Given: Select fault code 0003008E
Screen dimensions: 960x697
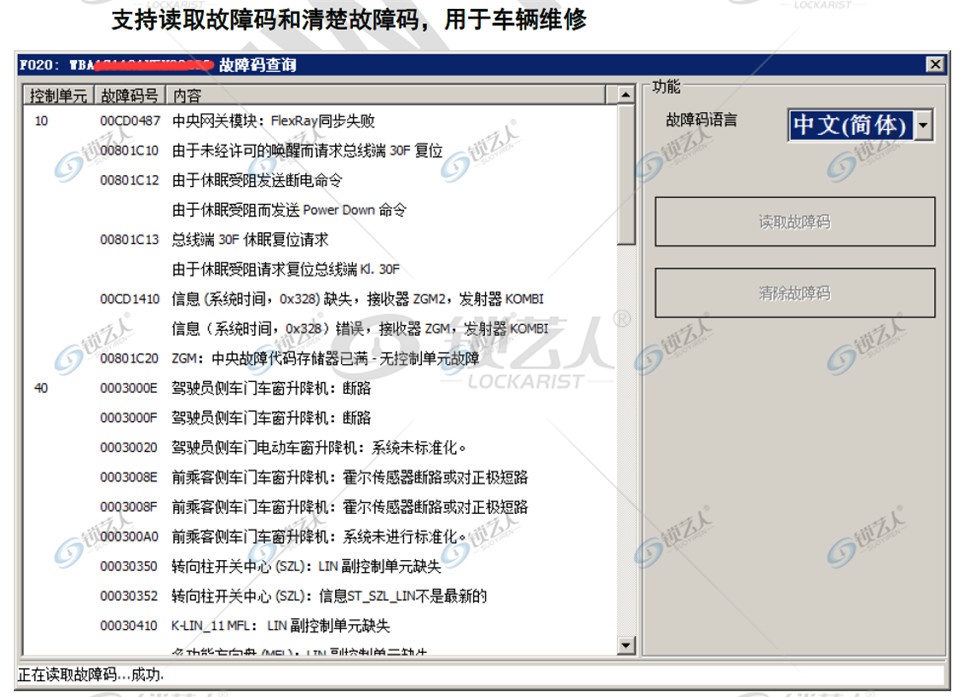Looking at the screenshot, I should click(129, 477).
